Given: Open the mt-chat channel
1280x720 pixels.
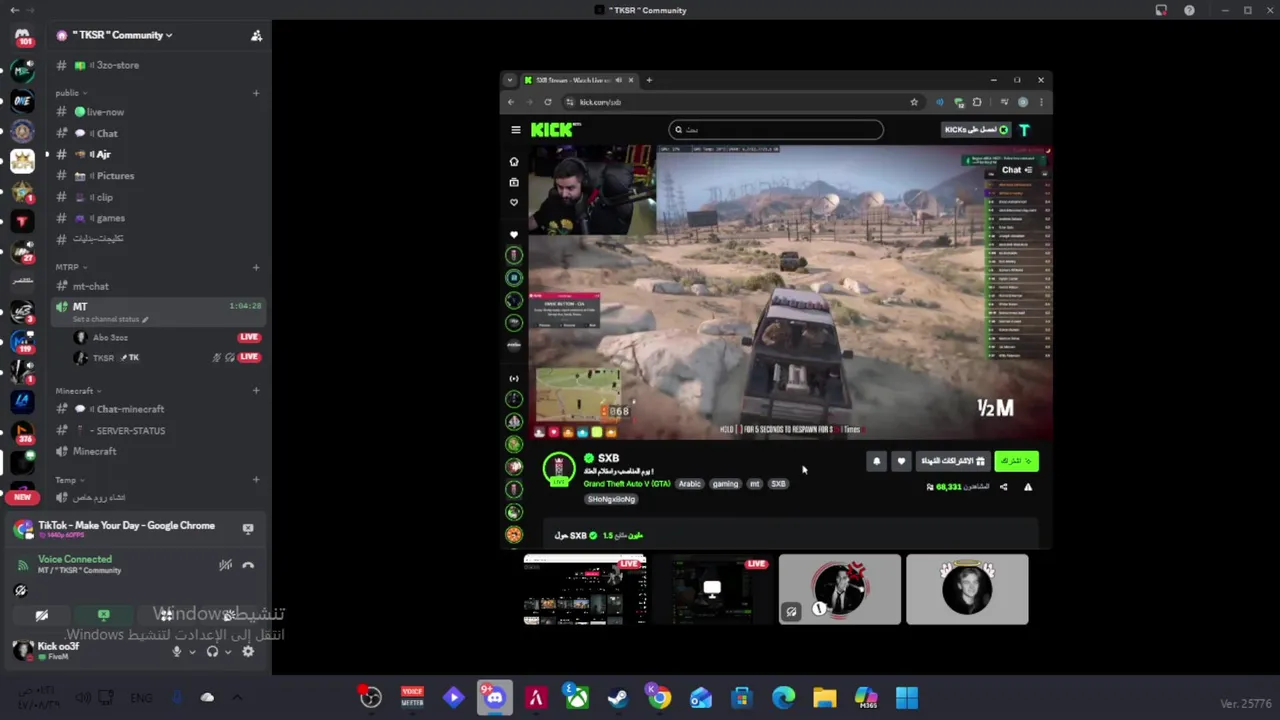Looking at the screenshot, I should 158,286.
